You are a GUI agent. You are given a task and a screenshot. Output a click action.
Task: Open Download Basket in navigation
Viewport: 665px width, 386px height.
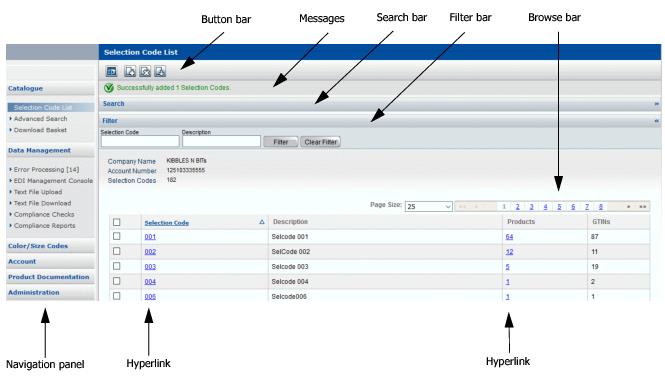(x=40, y=130)
